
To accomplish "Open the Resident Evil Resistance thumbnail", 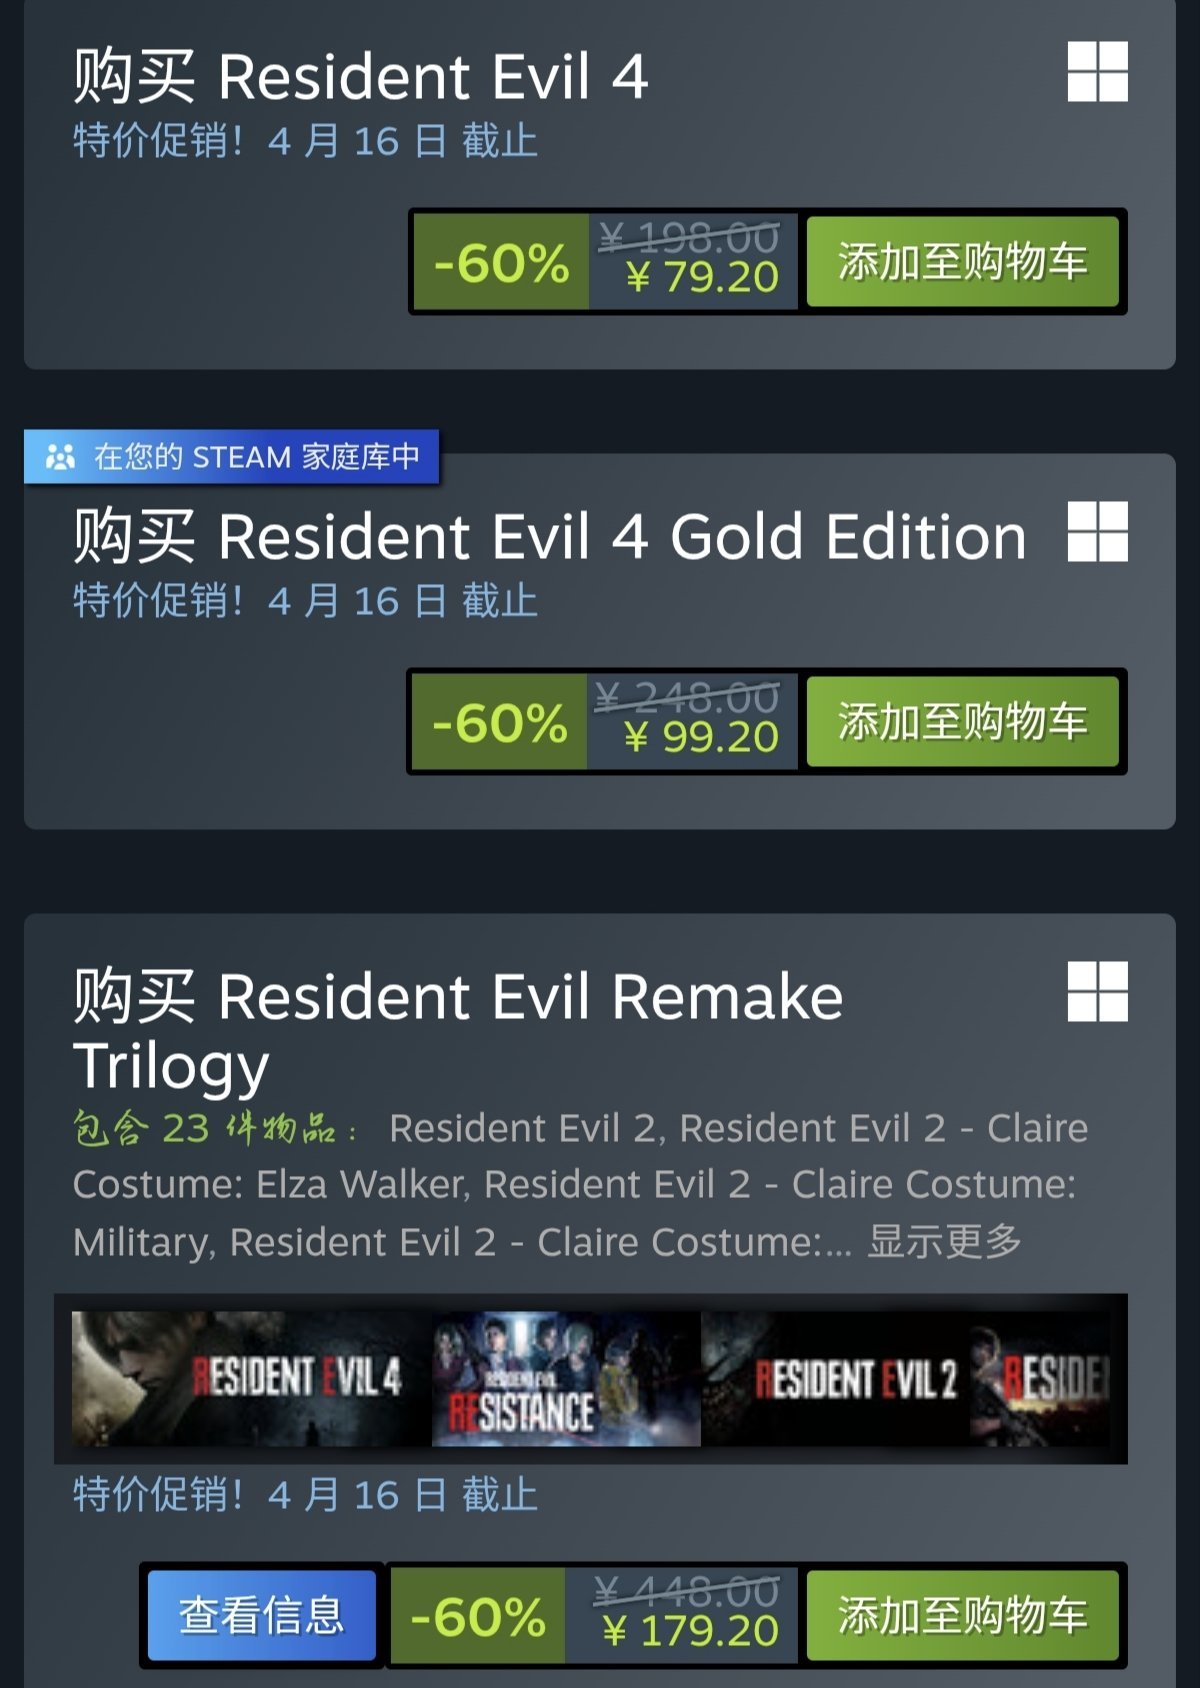I will [x=566, y=1379].
